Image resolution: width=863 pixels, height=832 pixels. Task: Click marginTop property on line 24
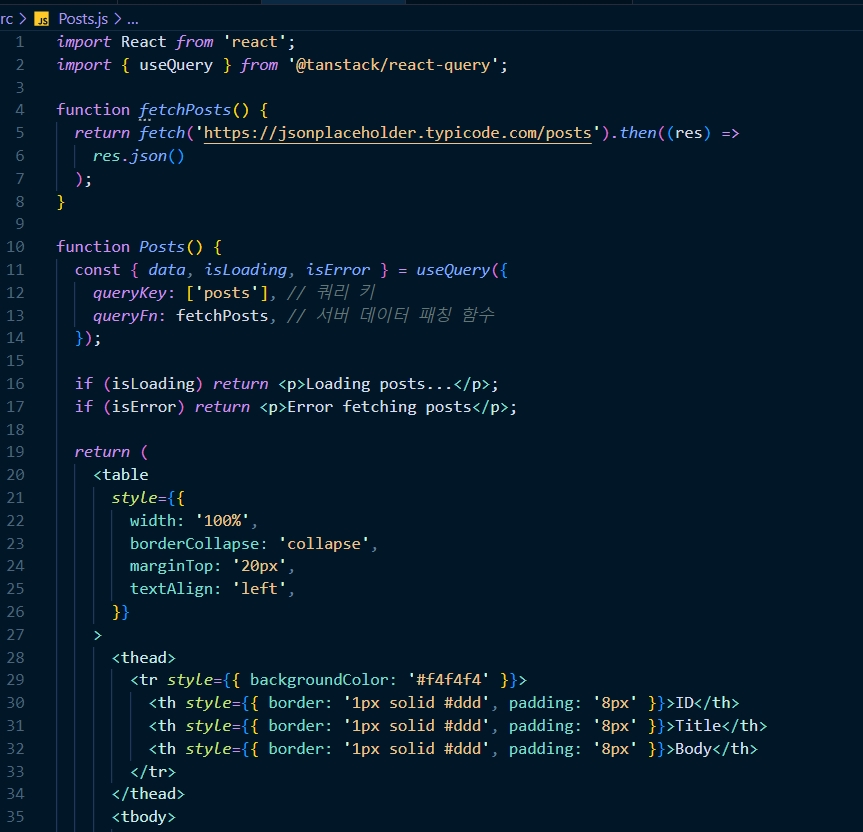point(171,566)
